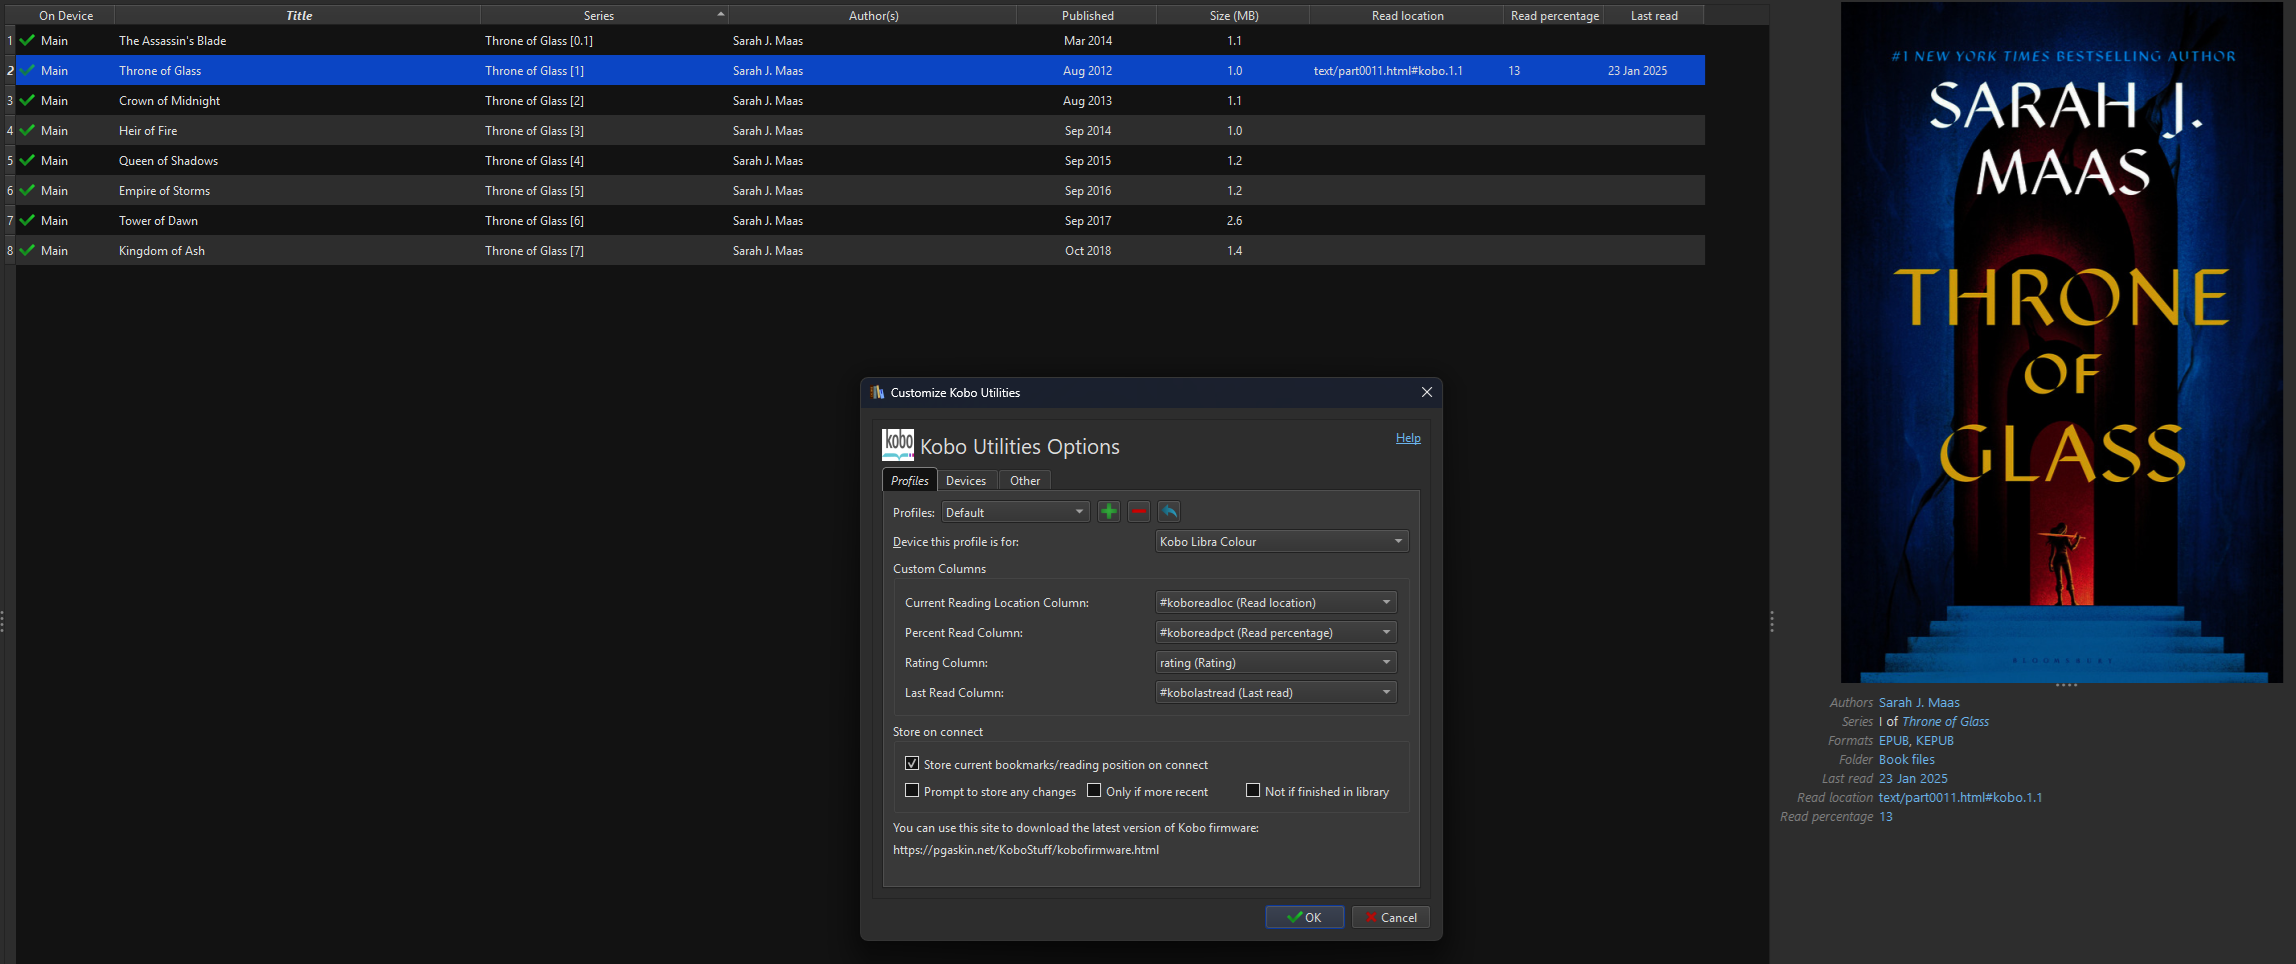This screenshot has height=964, width=2296.
Task: Click the 2.6 size cell for Tower of Dawn
Action: click(1234, 221)
